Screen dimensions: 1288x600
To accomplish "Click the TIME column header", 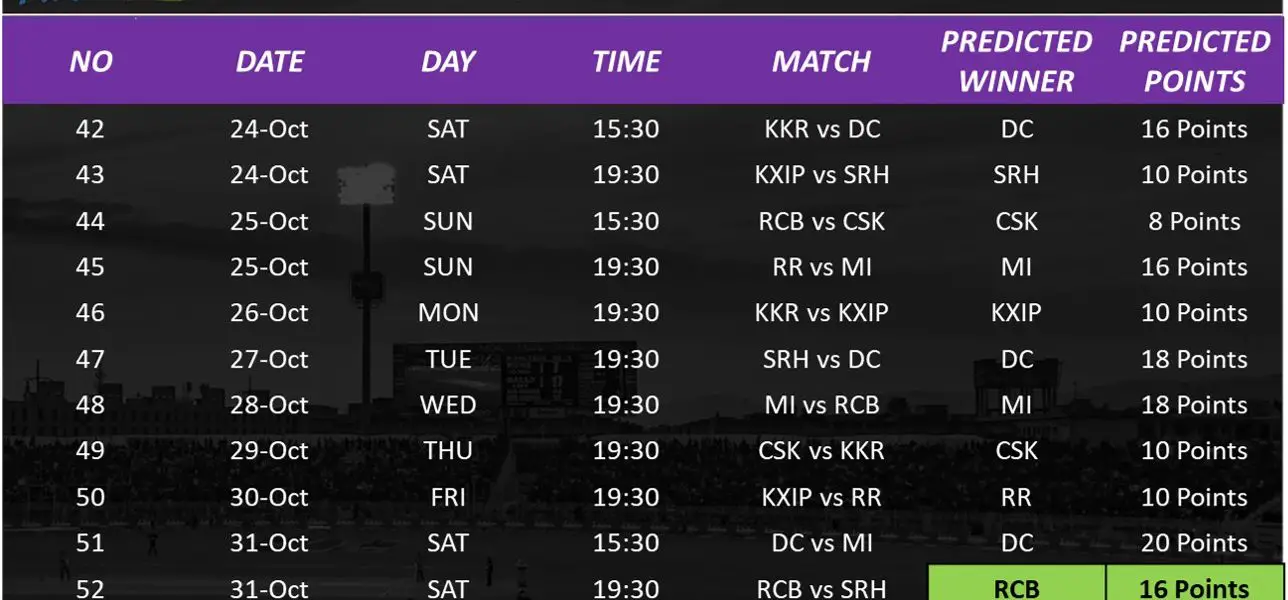I will point(626,62).
